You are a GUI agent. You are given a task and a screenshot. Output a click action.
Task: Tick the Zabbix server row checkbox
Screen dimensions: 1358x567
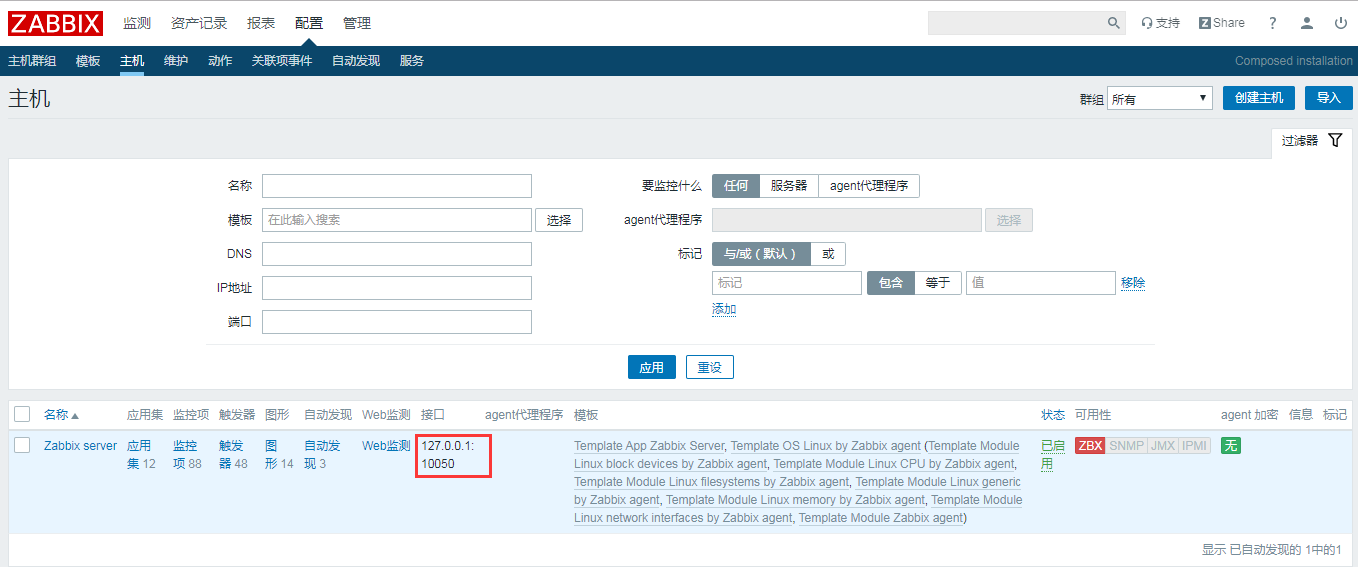tap(22, 446)
